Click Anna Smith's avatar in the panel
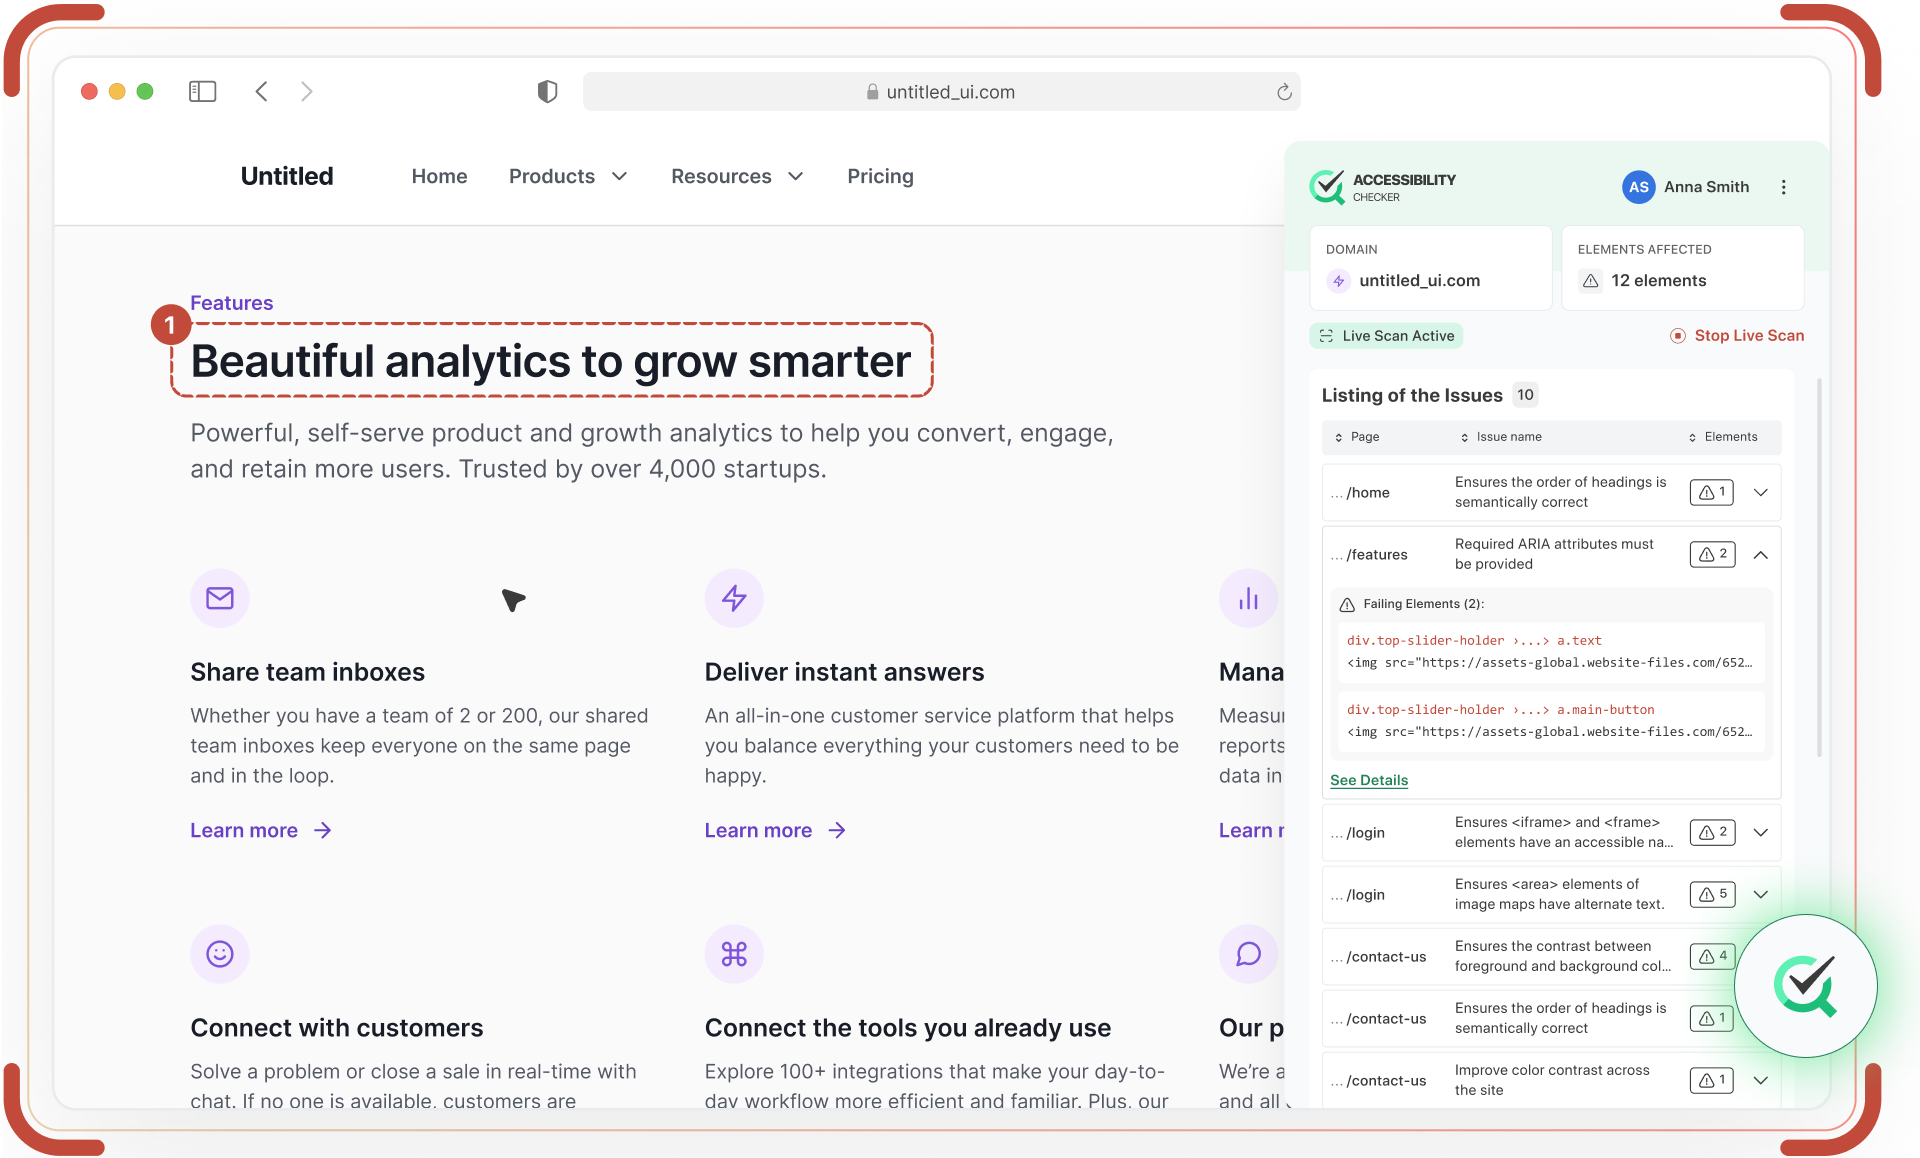Image resolution: width=1920 pixels, height=1158 pixels. (x=1638, y=187)
